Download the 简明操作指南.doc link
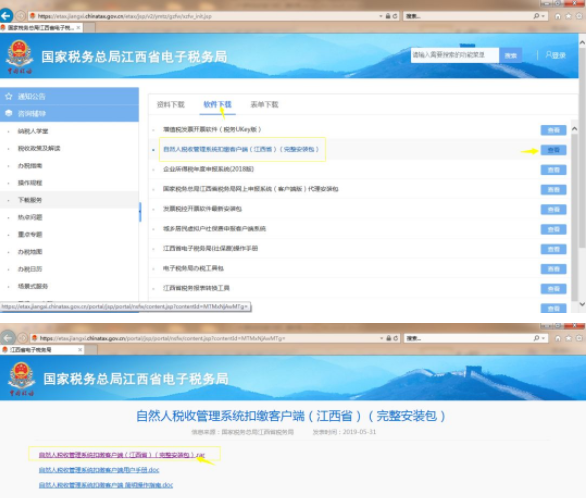 [x=106, y=485]
